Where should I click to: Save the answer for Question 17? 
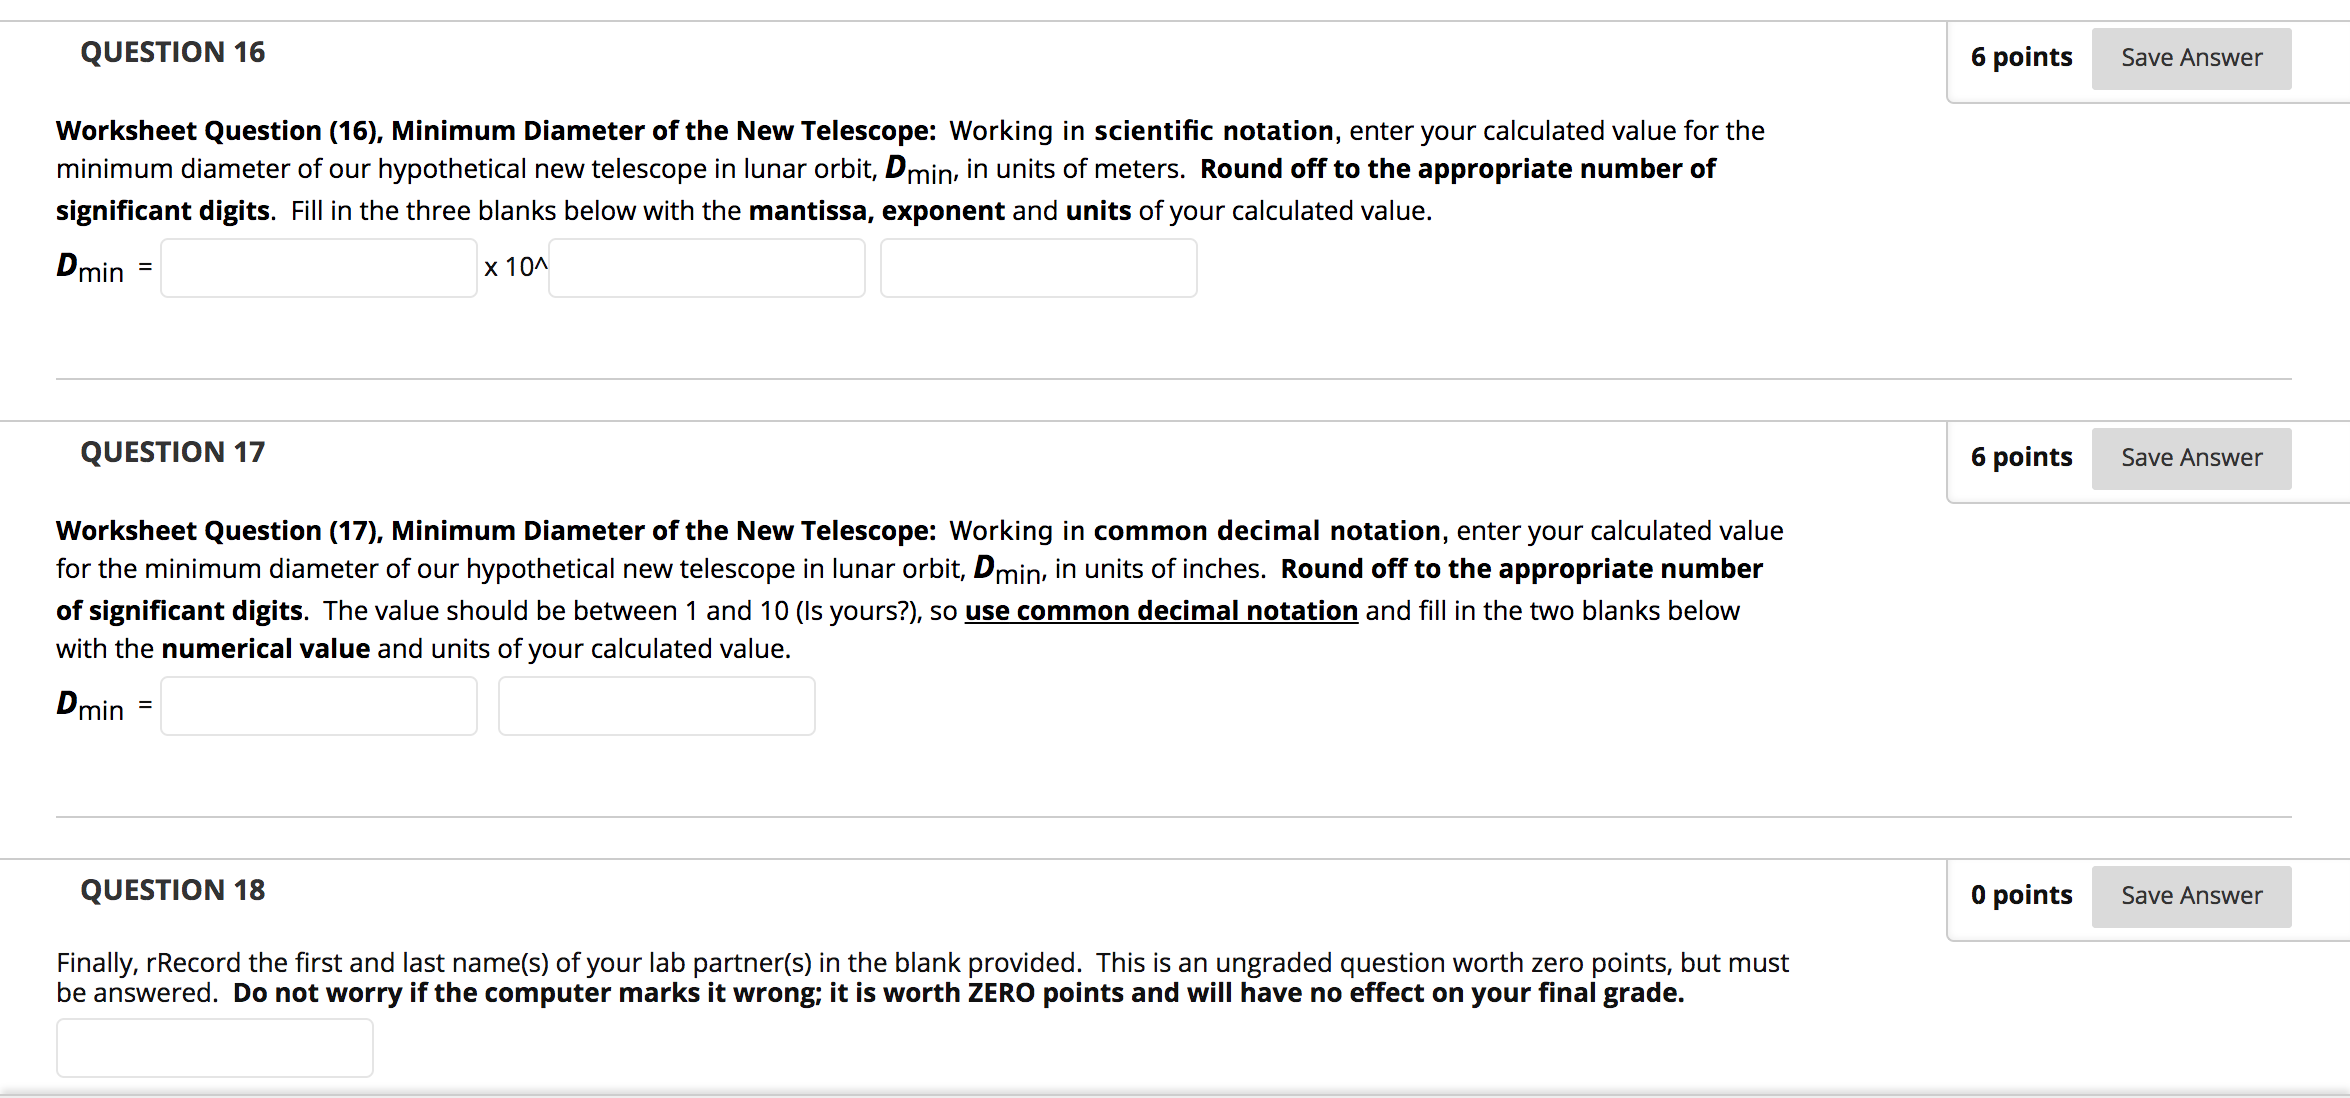pos(2191,459)
